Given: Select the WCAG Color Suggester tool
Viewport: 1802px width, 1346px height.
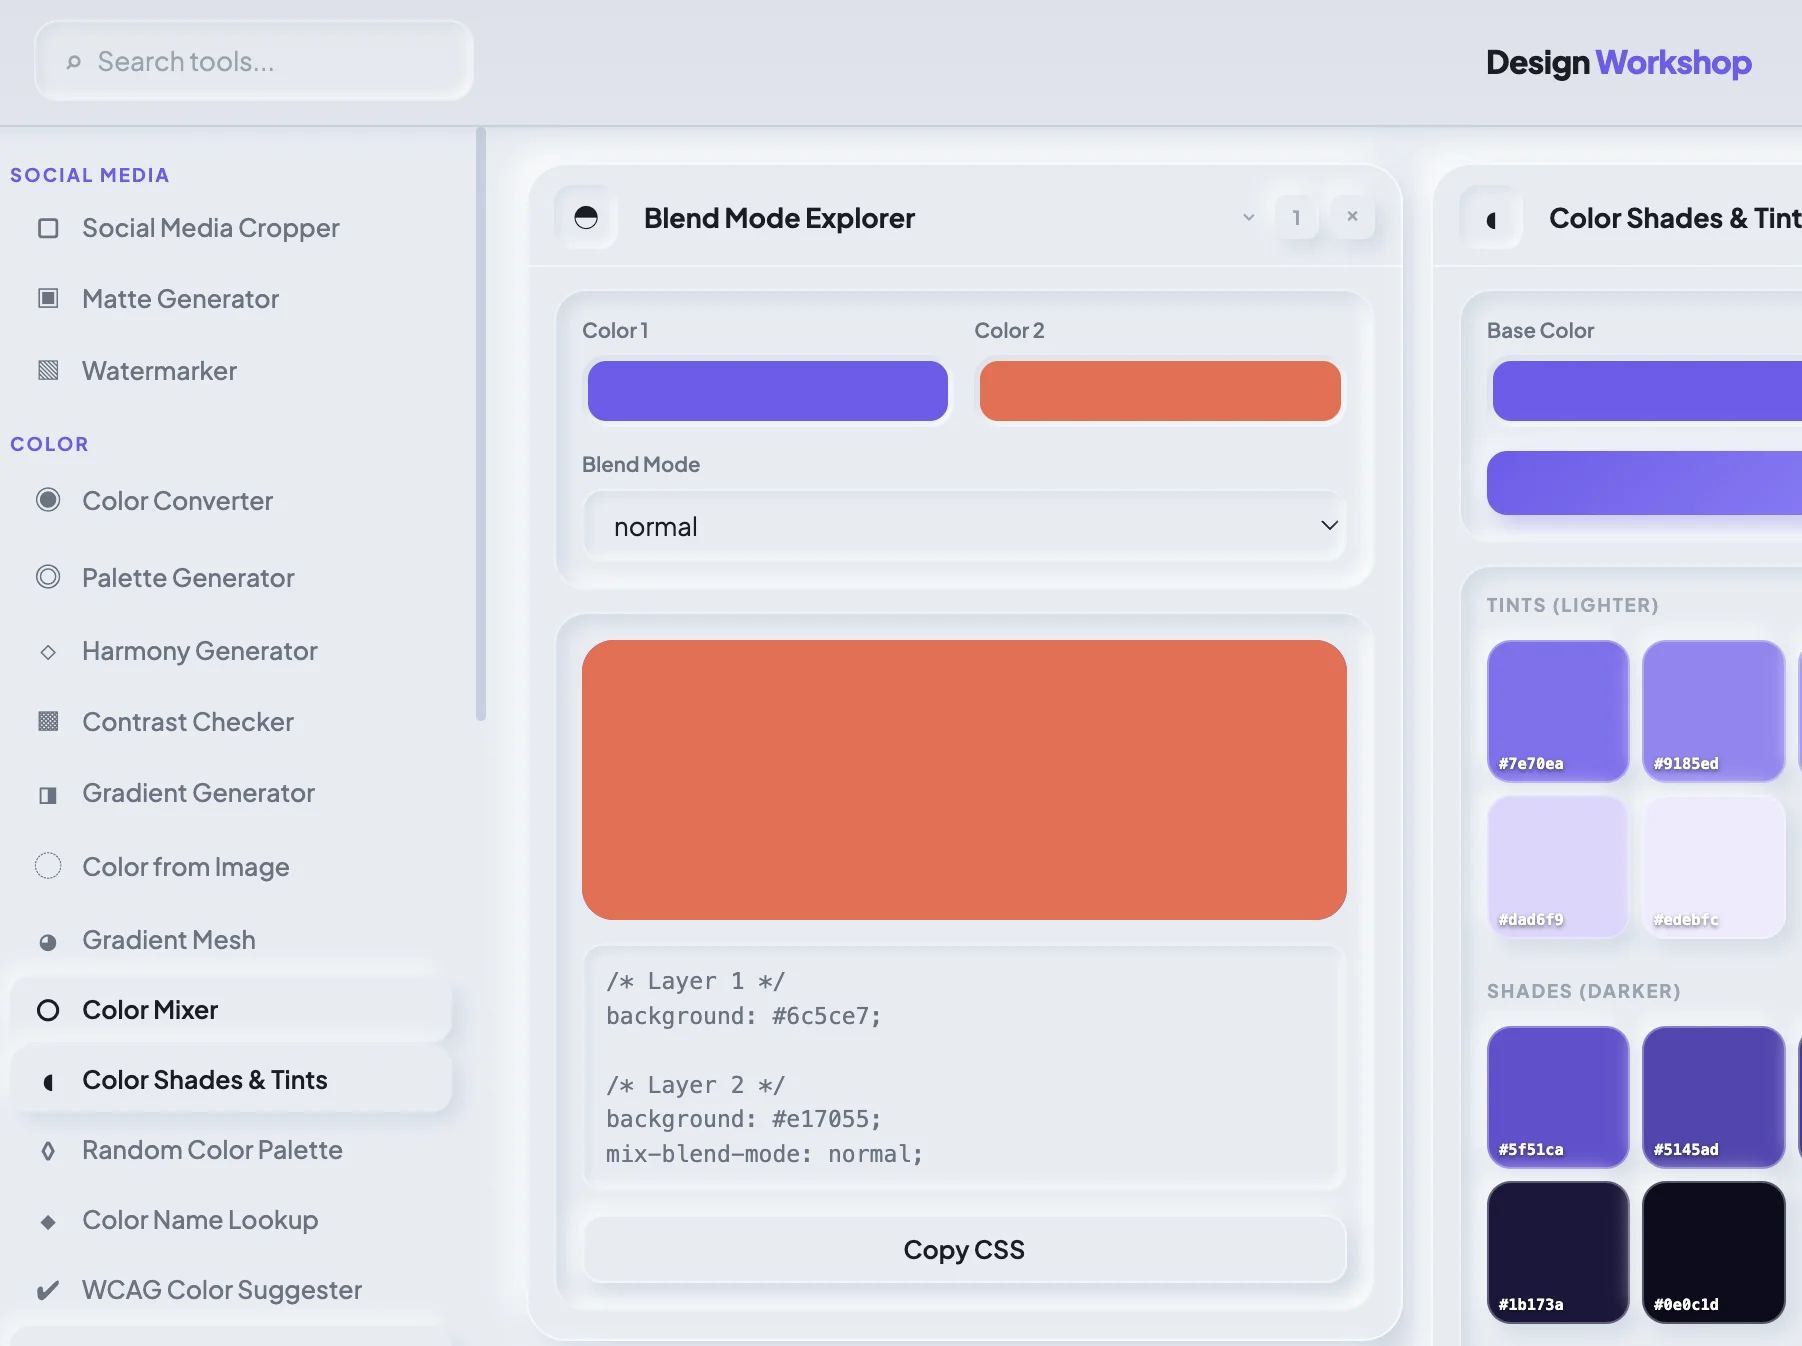Looking at the screenshot, I should [x=221, y=1290].
